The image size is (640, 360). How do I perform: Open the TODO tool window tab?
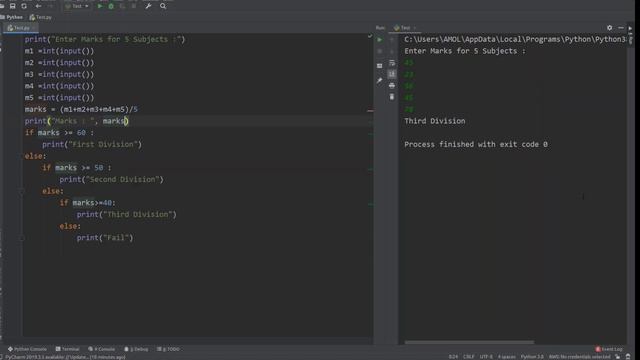click(168, 349)
